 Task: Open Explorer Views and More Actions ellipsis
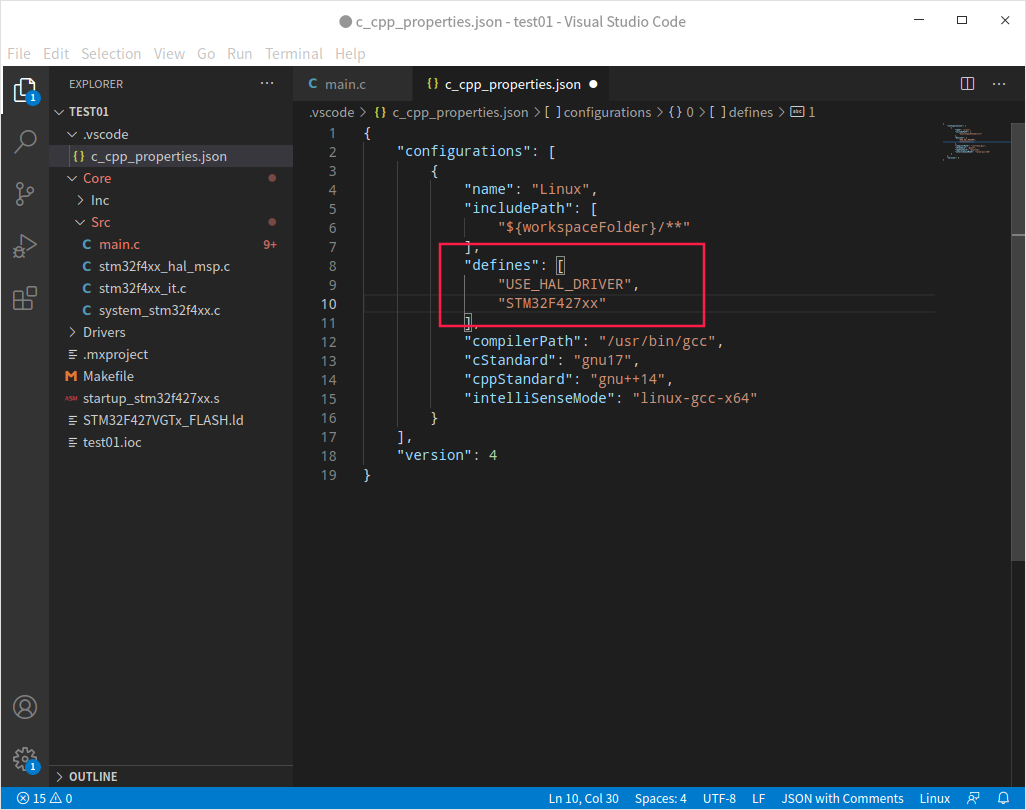tap(267, 83)
